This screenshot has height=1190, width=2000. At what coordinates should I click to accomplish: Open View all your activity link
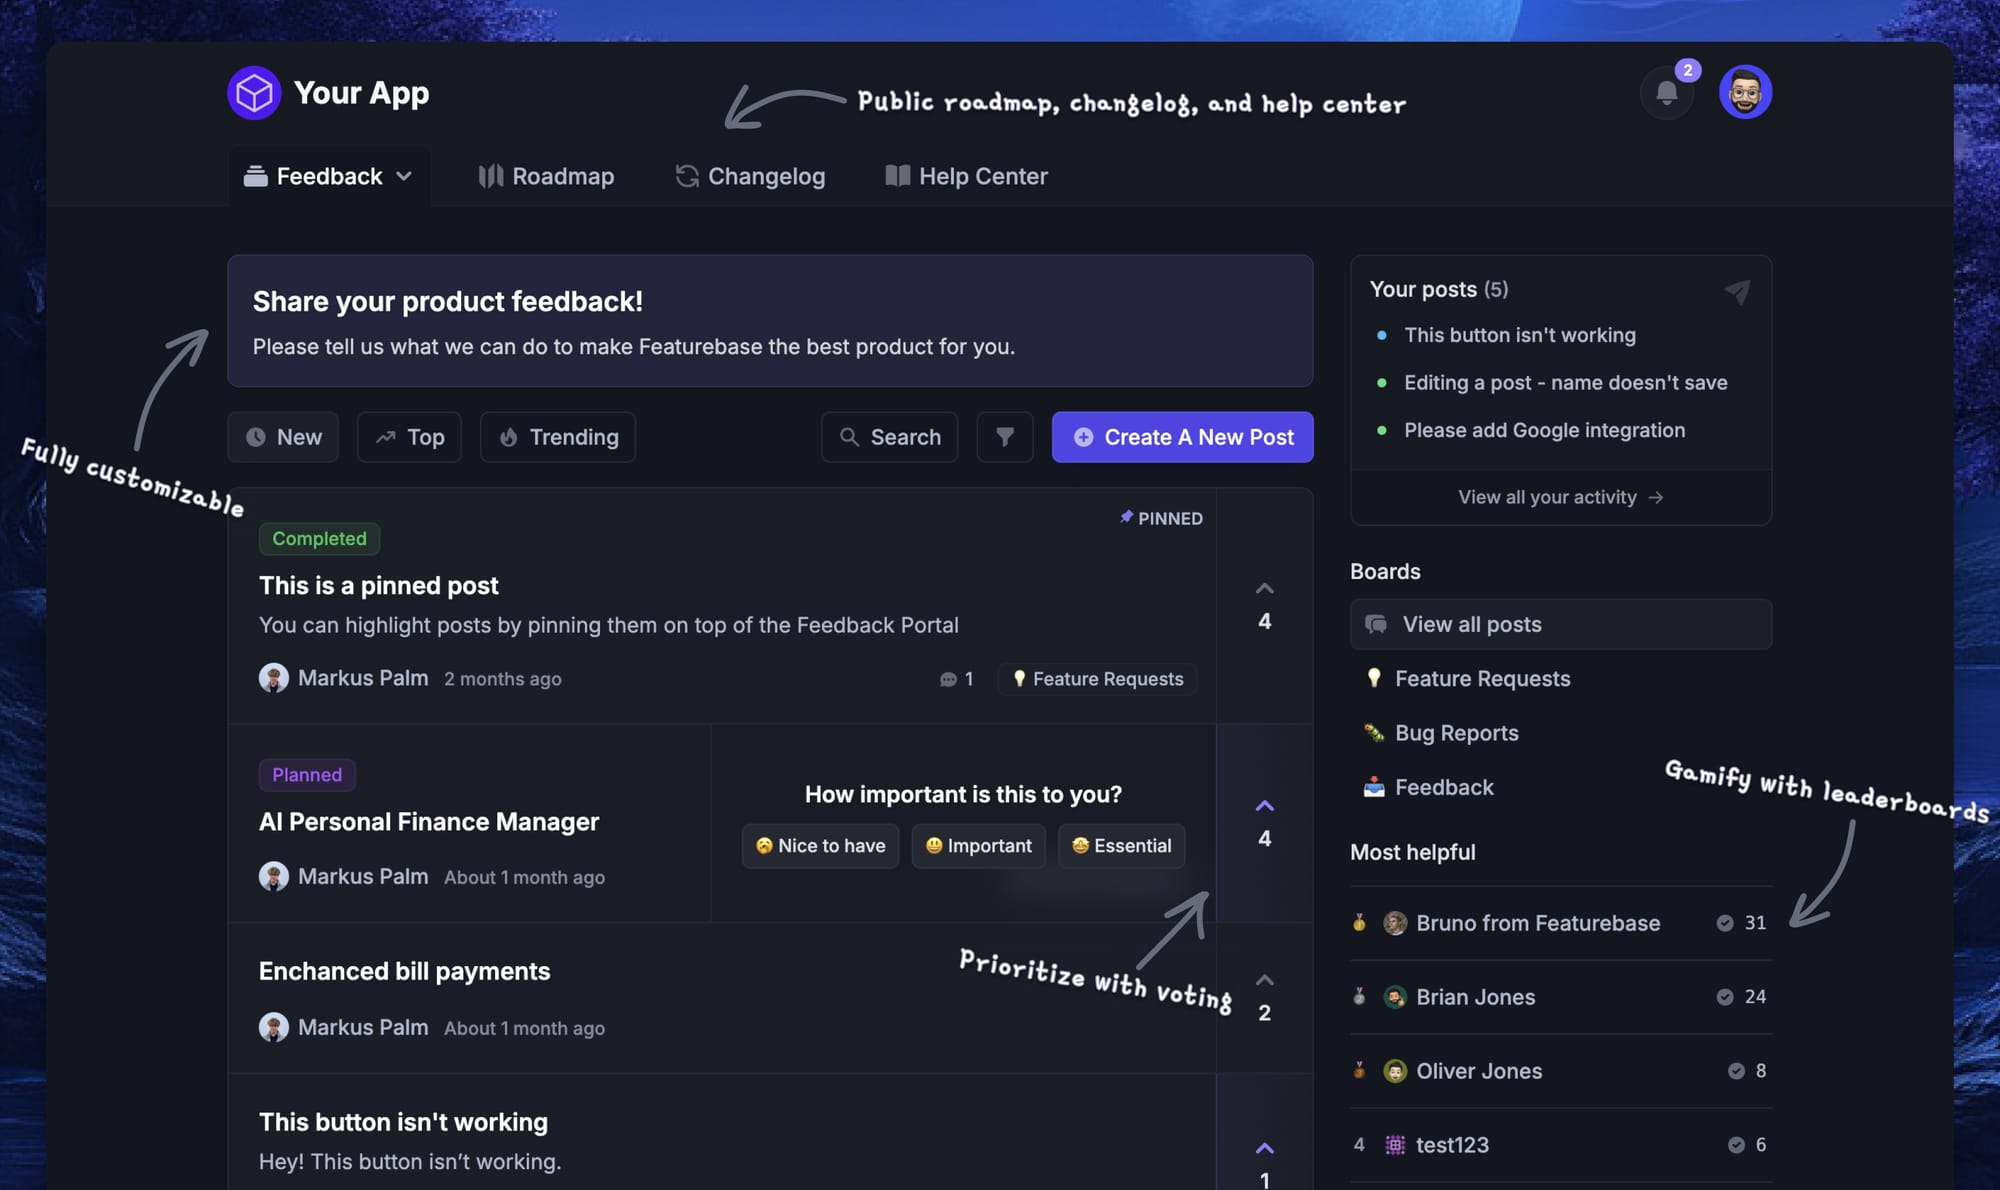click(x=1558, y=497)
